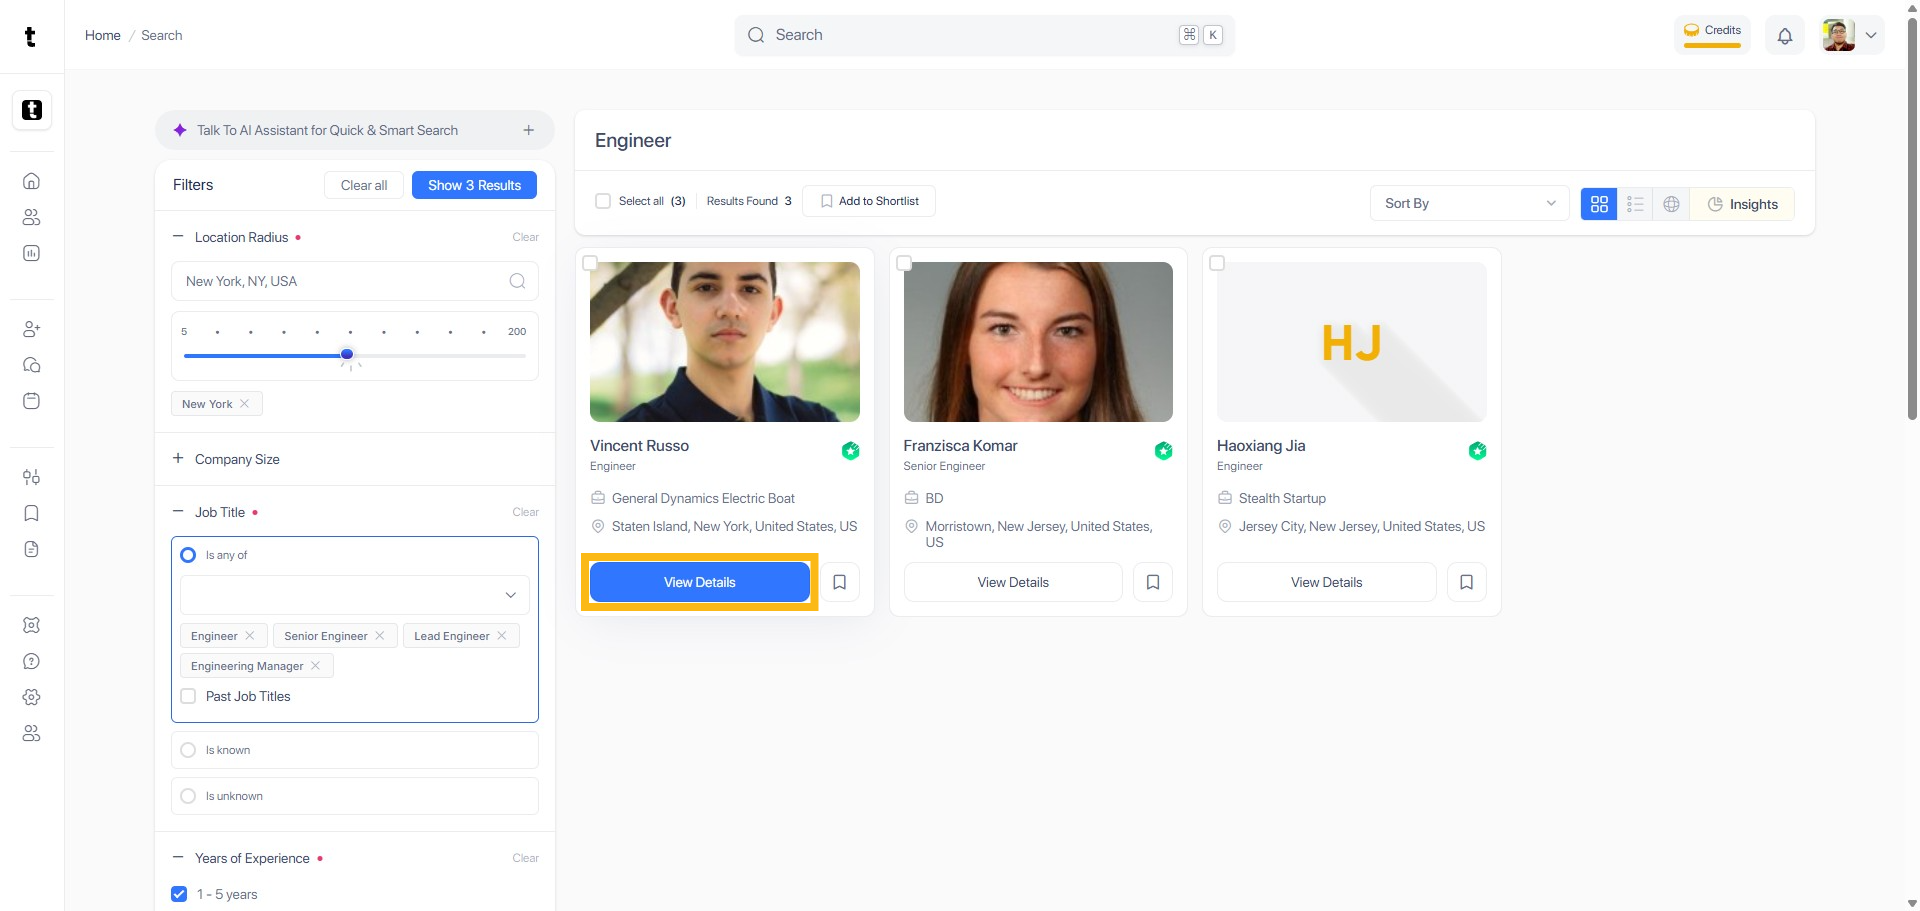Click the top global Search field
This screenshot has width=1920, height=911.
(x=985, y=35)
